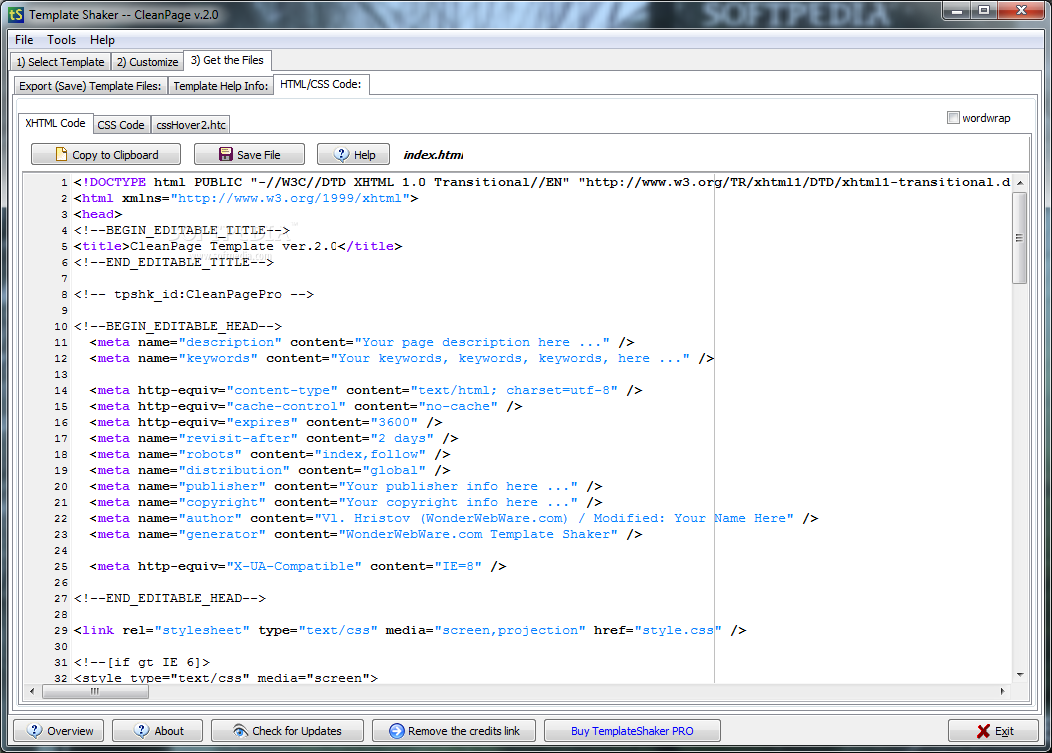1052x753 pixels.
Task: Click the blue arrow icon on Remove credits link
Action: [397, 731]
